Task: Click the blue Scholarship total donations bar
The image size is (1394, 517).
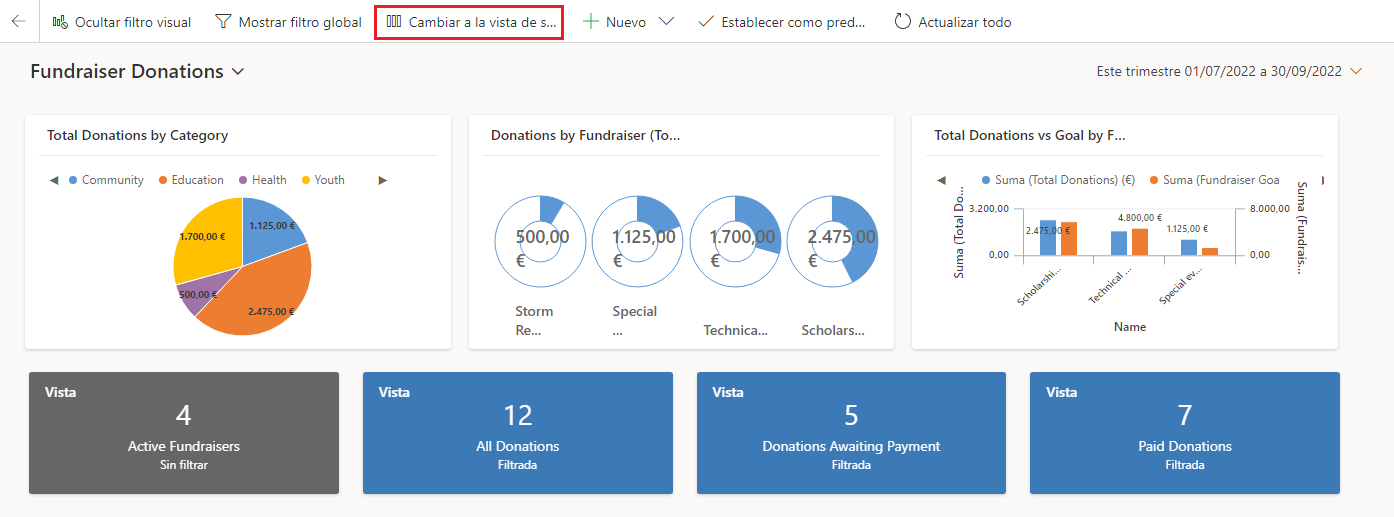Action: [x=1048, y=238]
